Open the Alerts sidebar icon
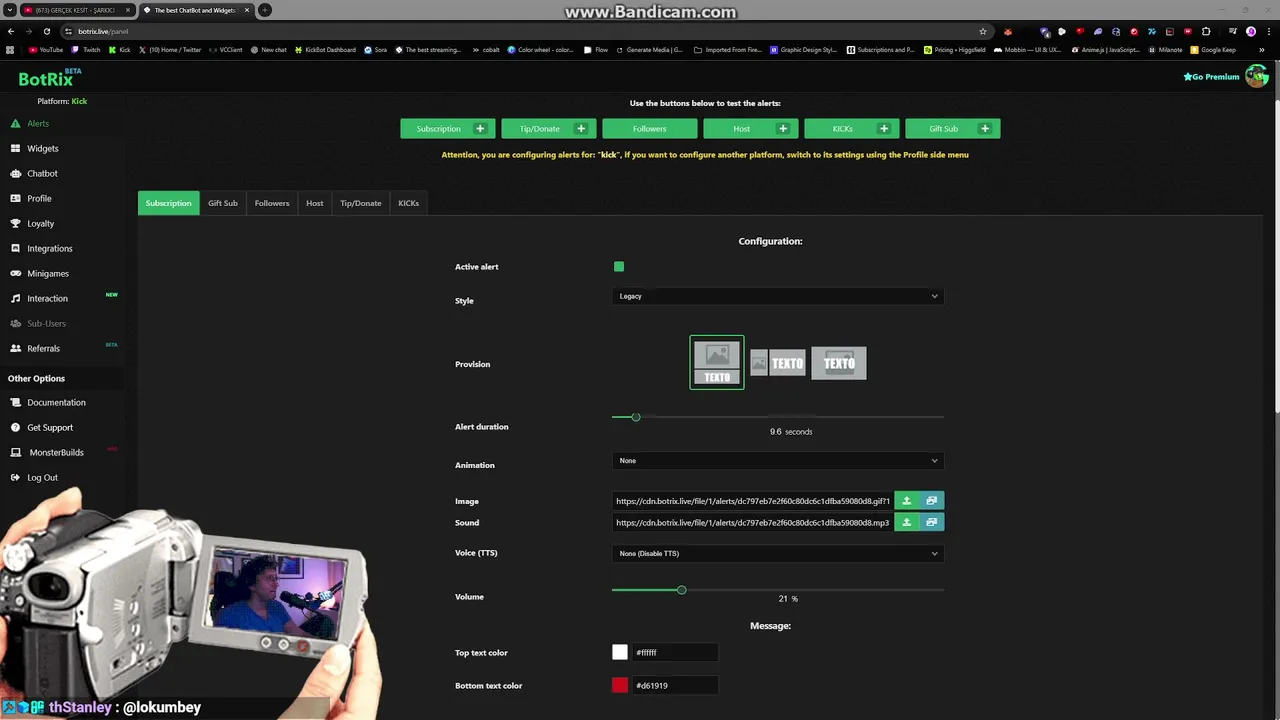This screenshot has height=720, width=1280. pos(16,123)
